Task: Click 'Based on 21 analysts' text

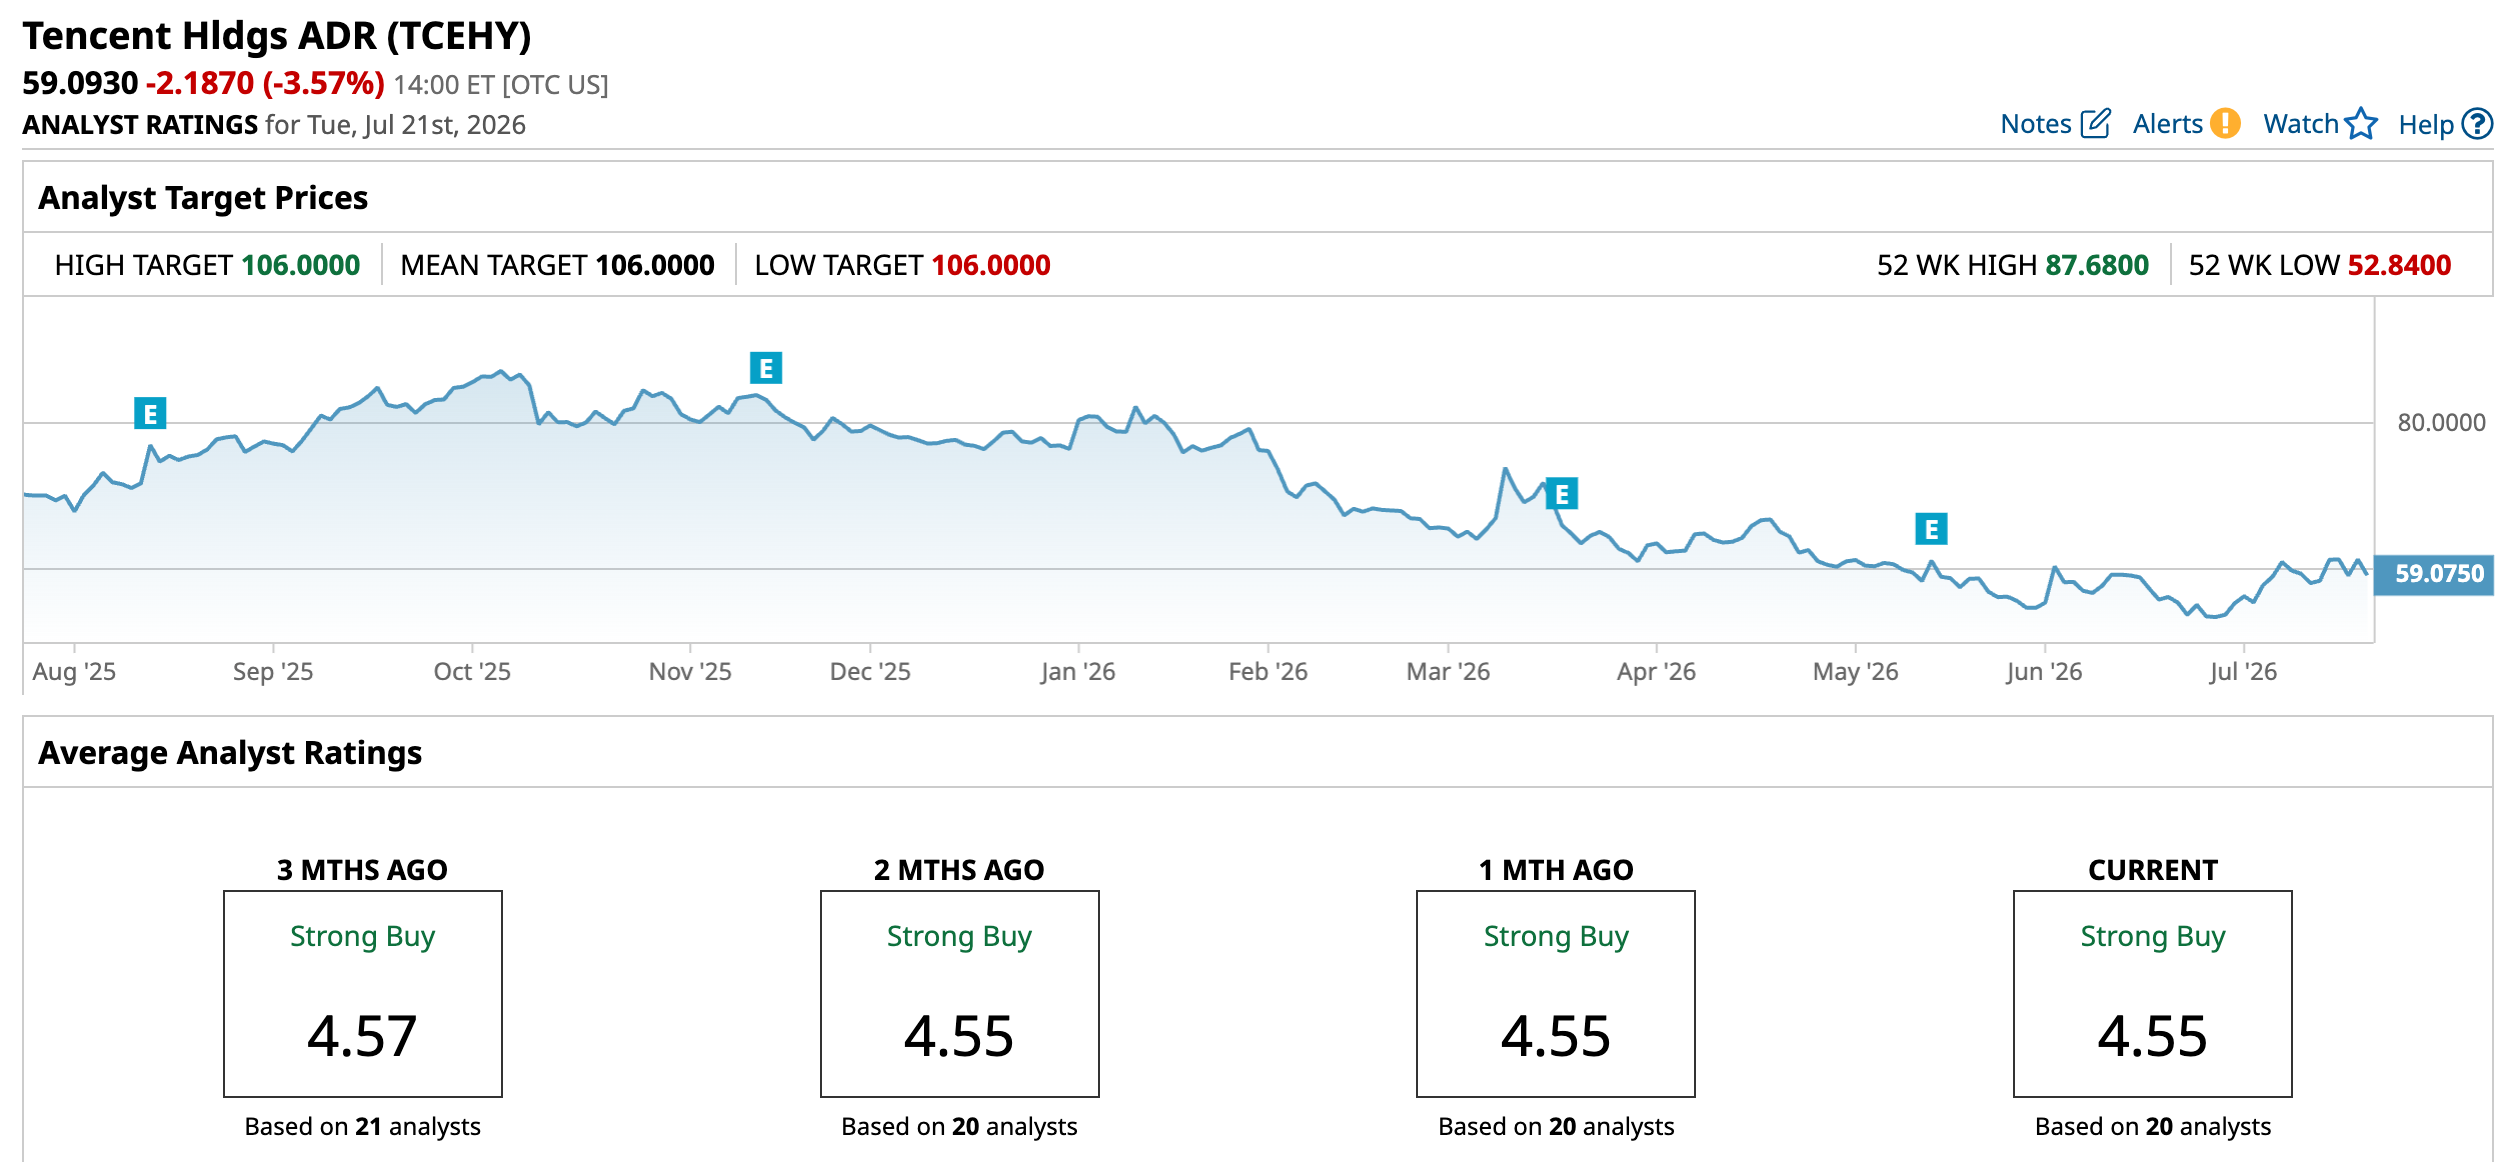Action: (362, 1127)
